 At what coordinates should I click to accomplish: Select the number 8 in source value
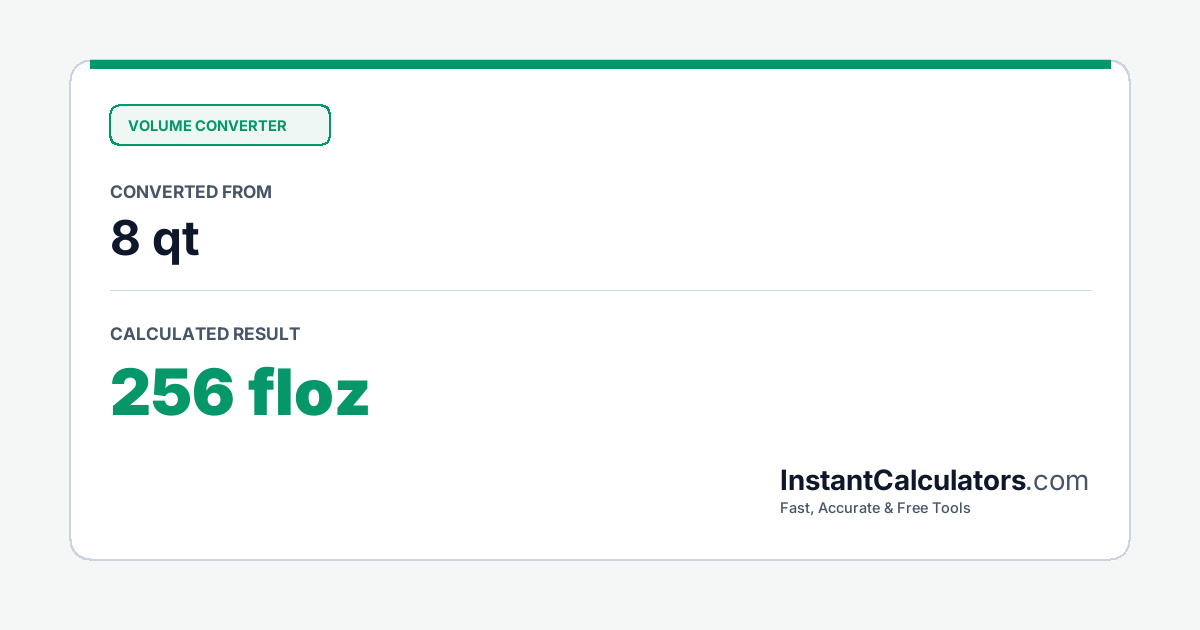(125, 238)
